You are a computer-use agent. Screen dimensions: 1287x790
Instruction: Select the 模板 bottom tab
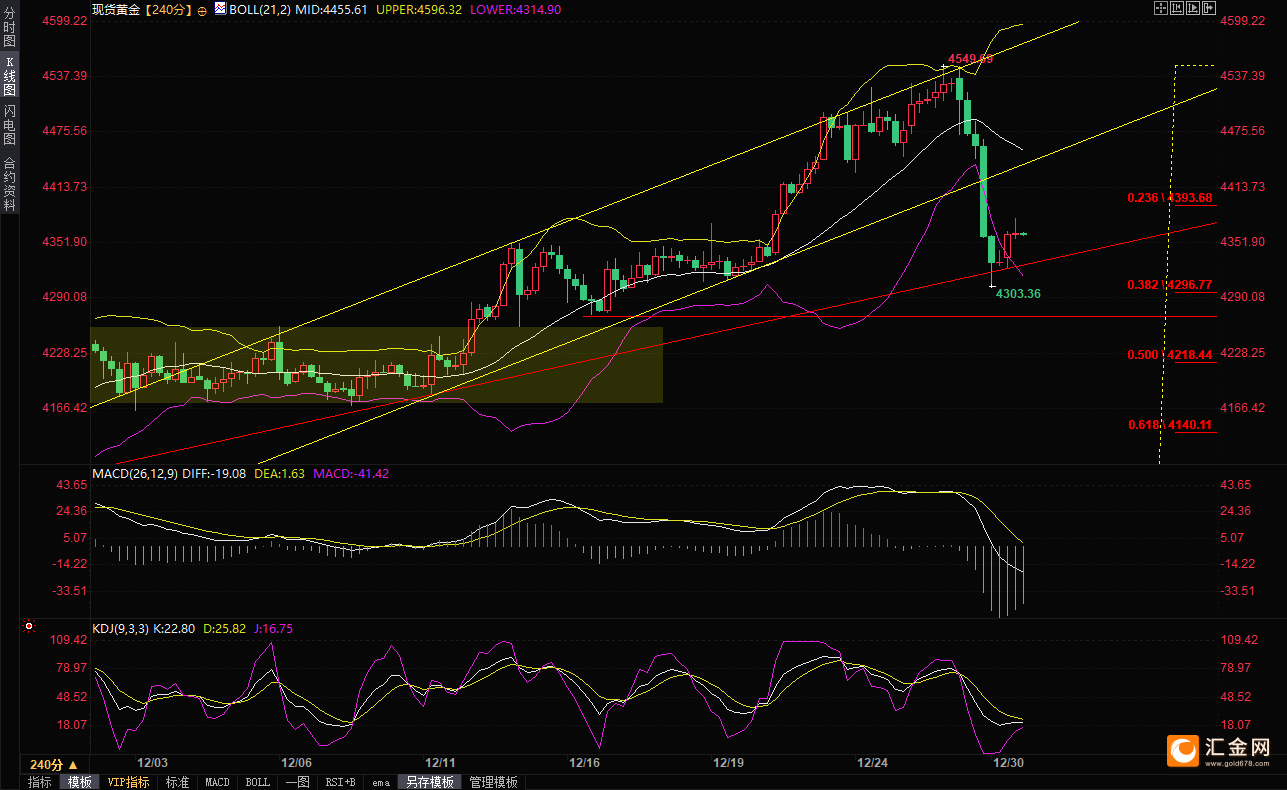point(80,782)
